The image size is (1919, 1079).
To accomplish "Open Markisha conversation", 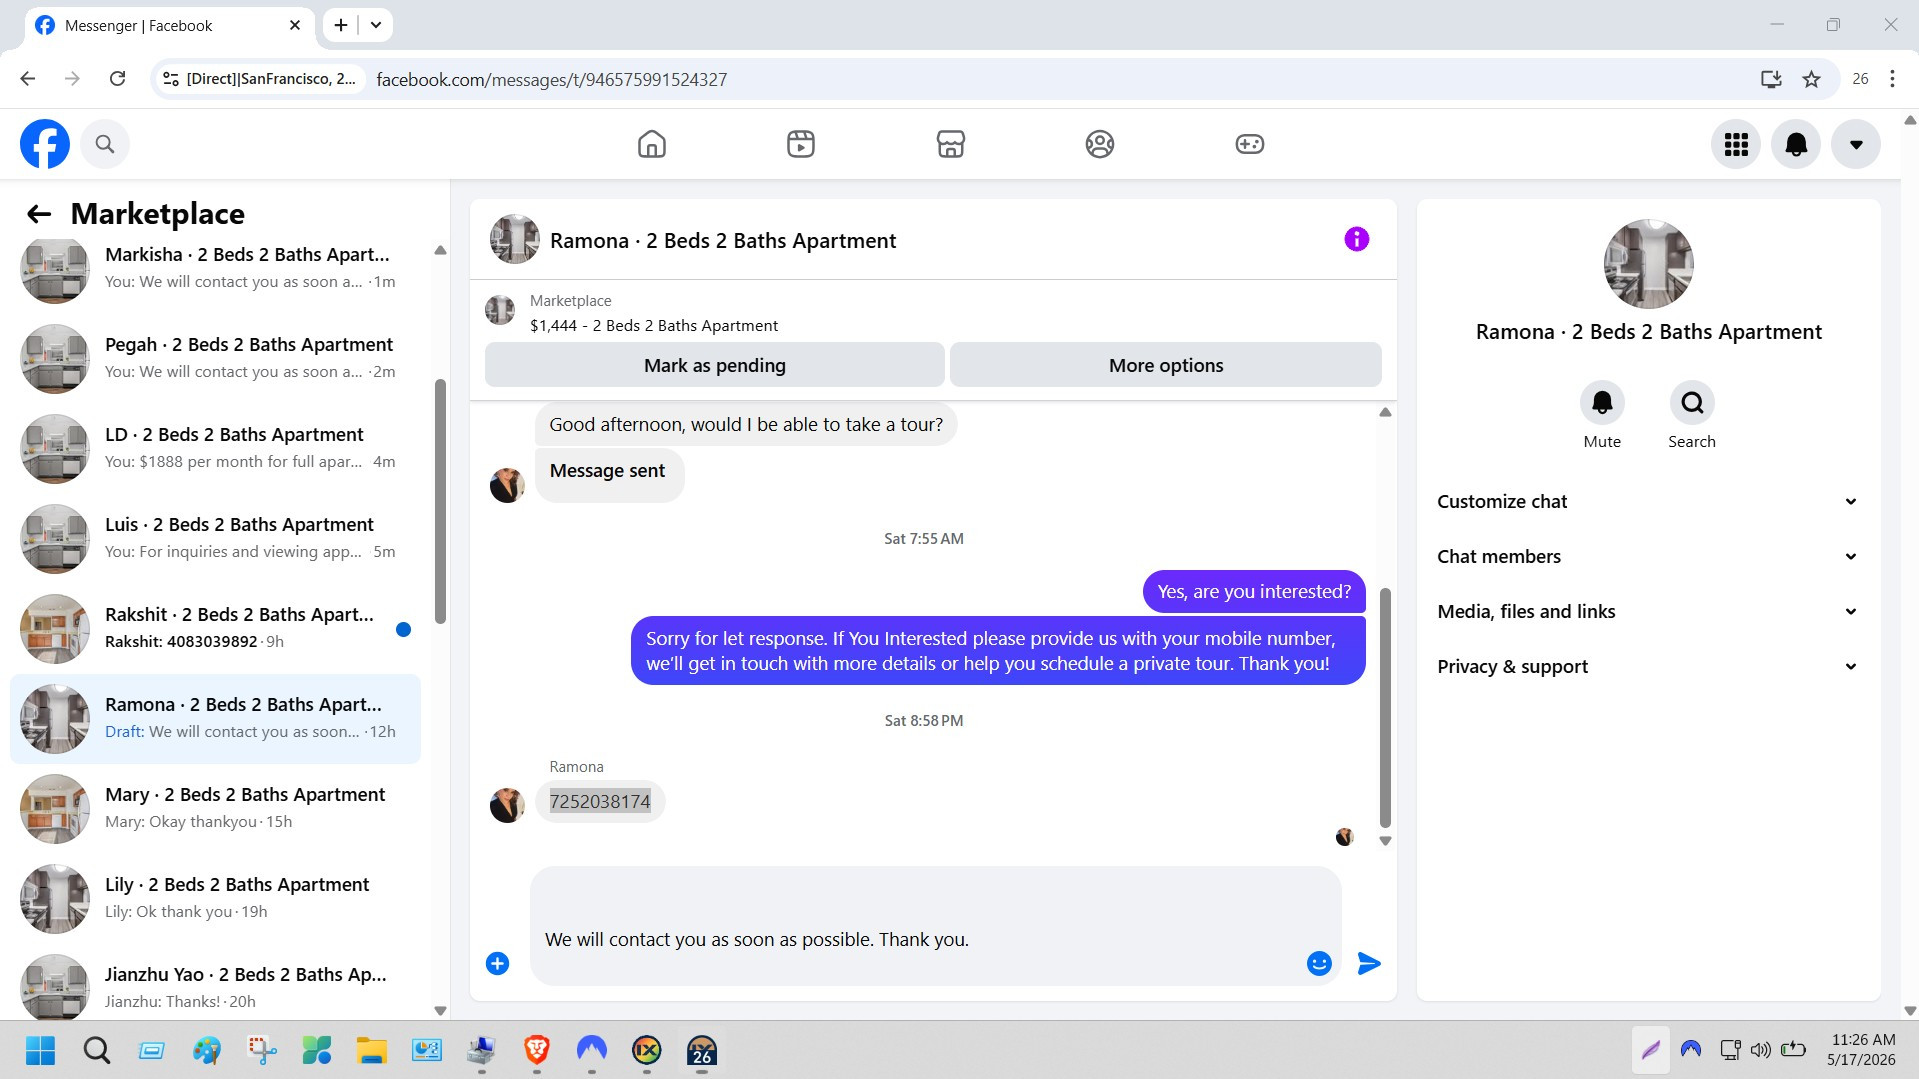I will (215, 269).
